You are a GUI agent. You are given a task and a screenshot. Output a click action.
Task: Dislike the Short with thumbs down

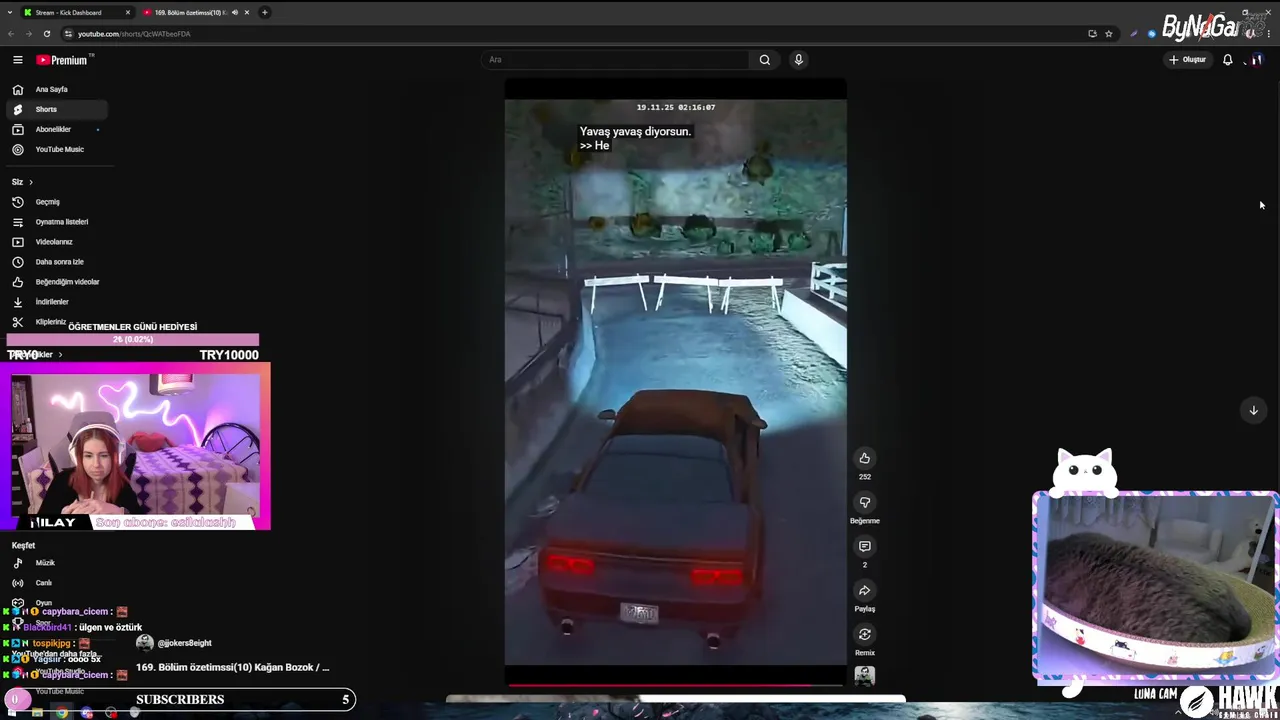pyautogui.click(x=865, y=502)
